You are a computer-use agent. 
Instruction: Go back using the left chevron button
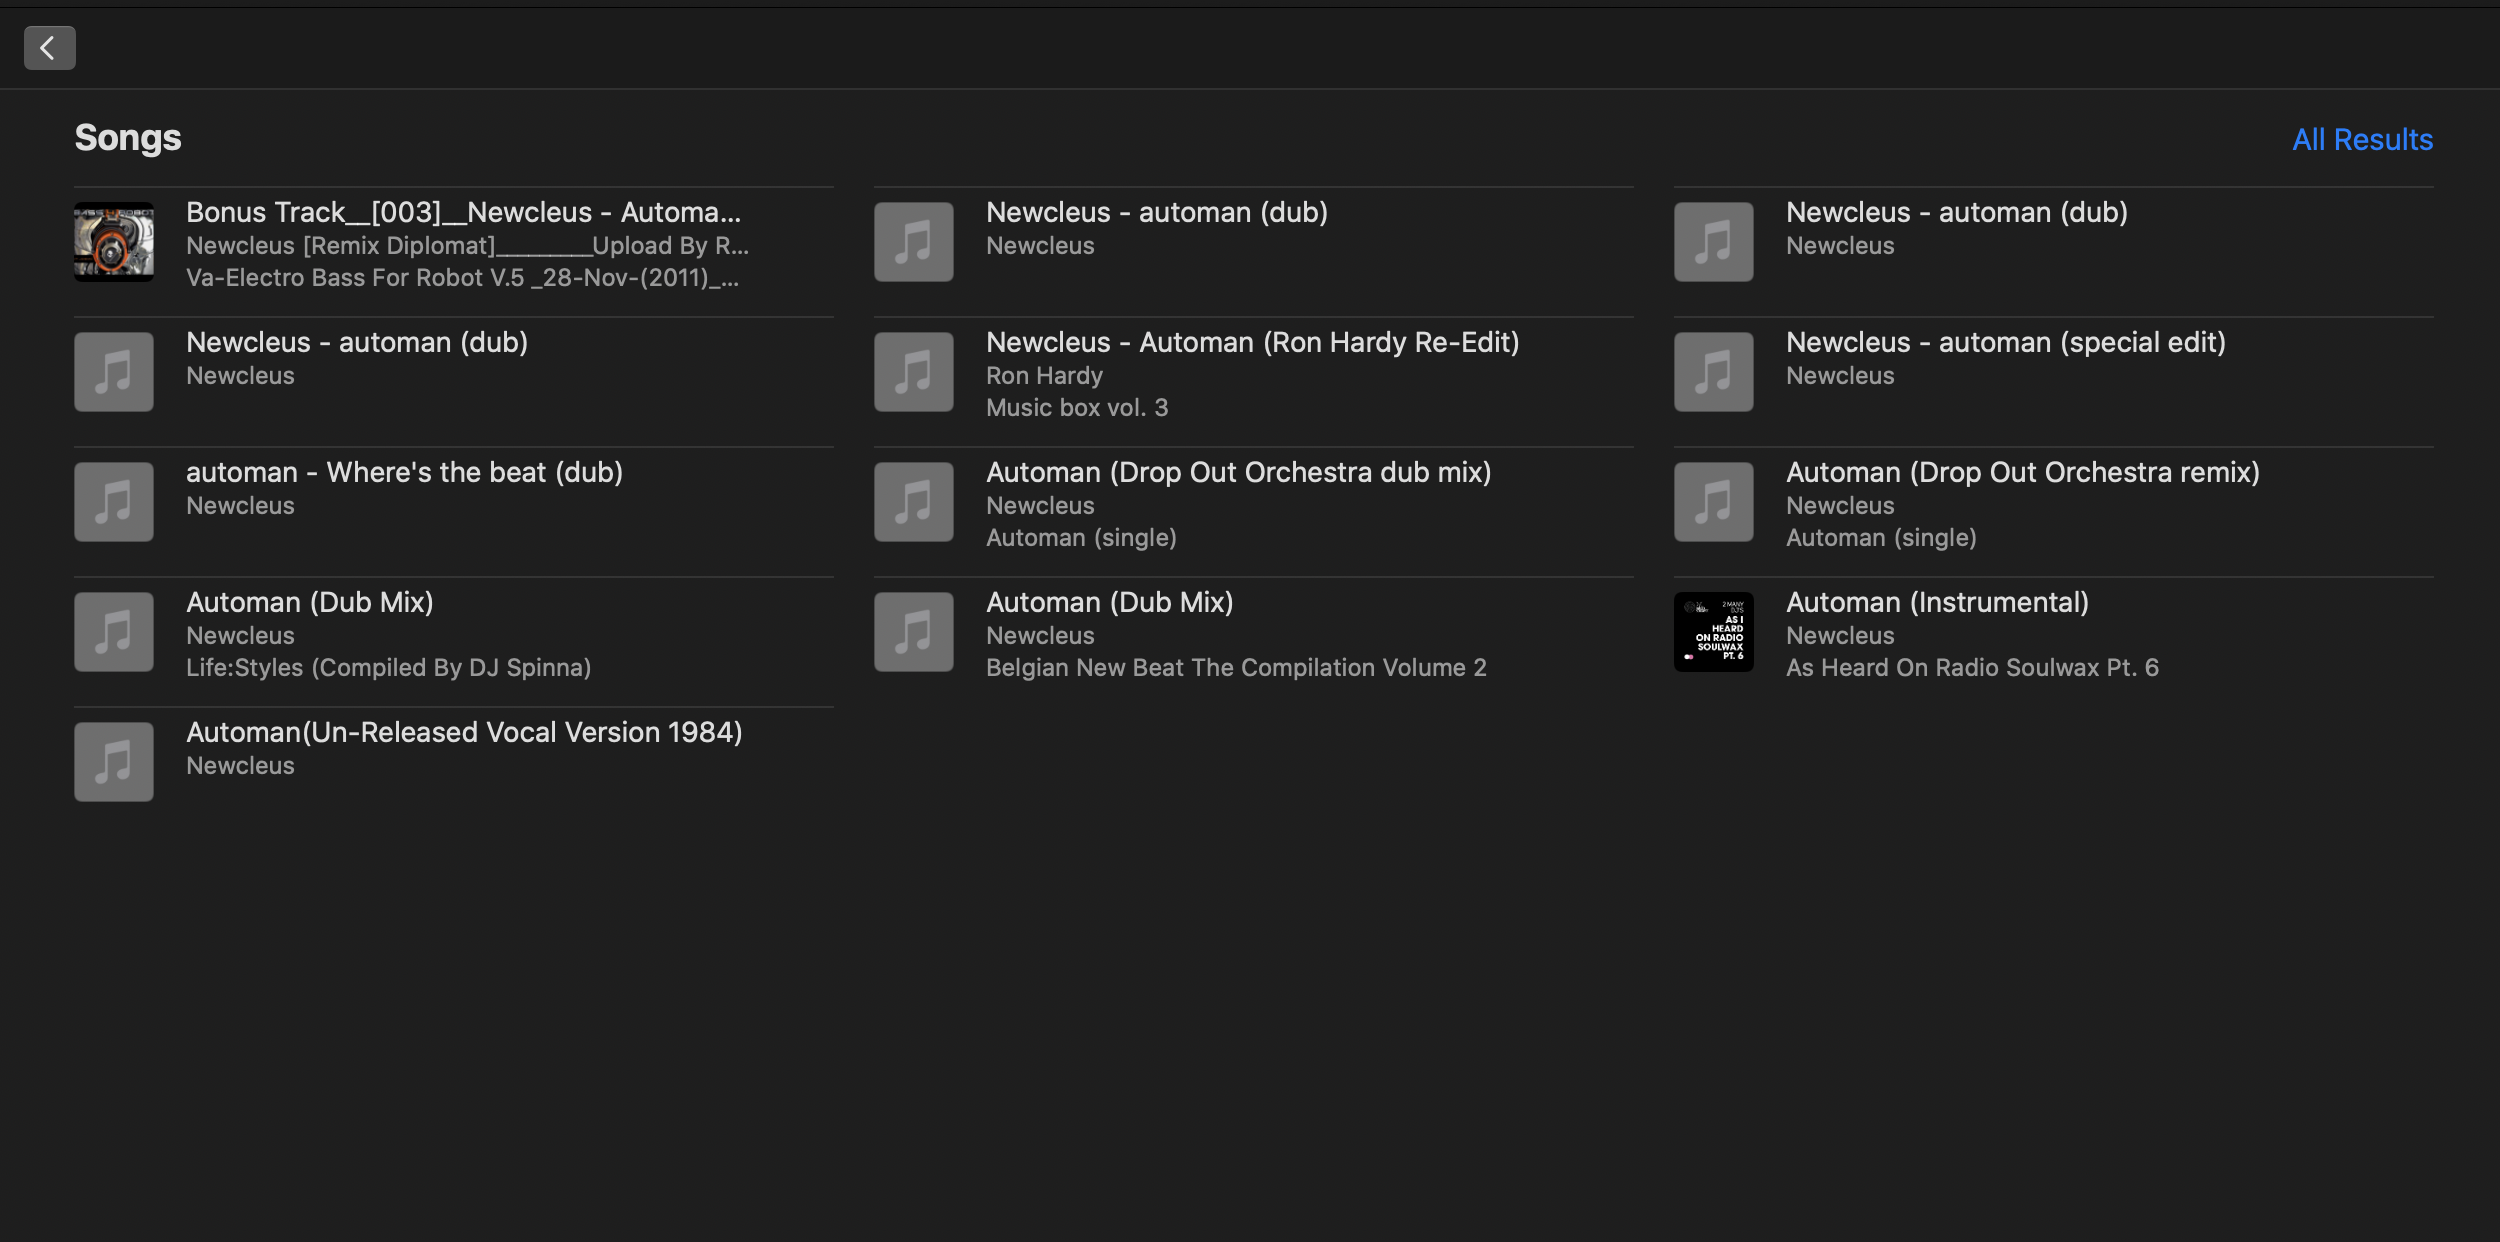point(49,48)
